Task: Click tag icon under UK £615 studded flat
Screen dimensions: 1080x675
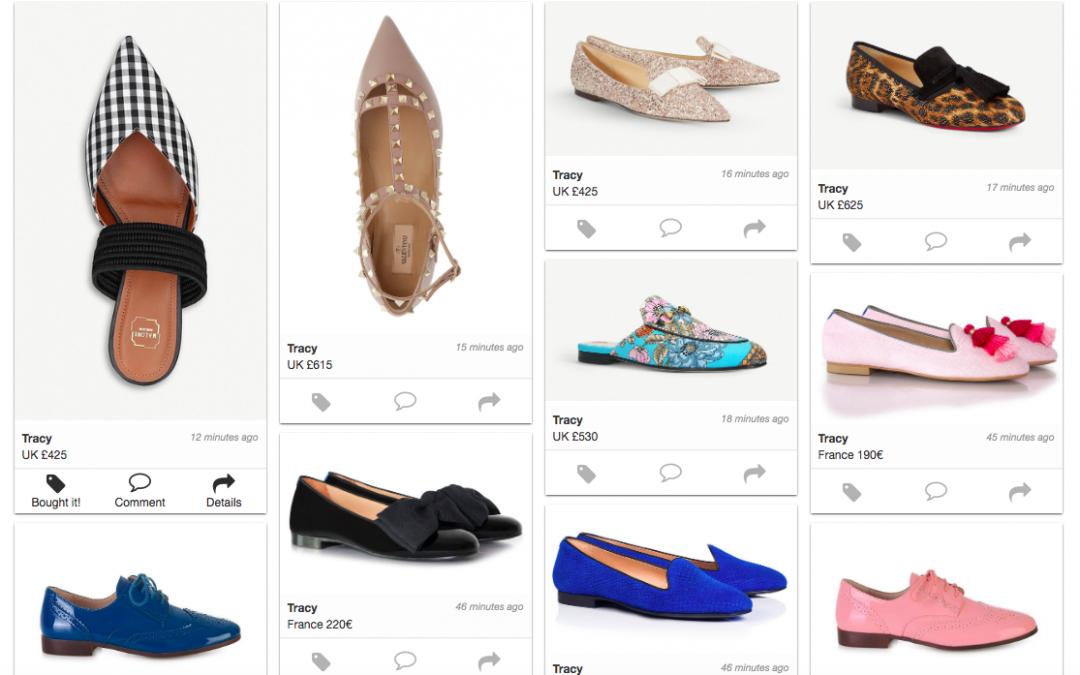Action: [x=321, y=402]
